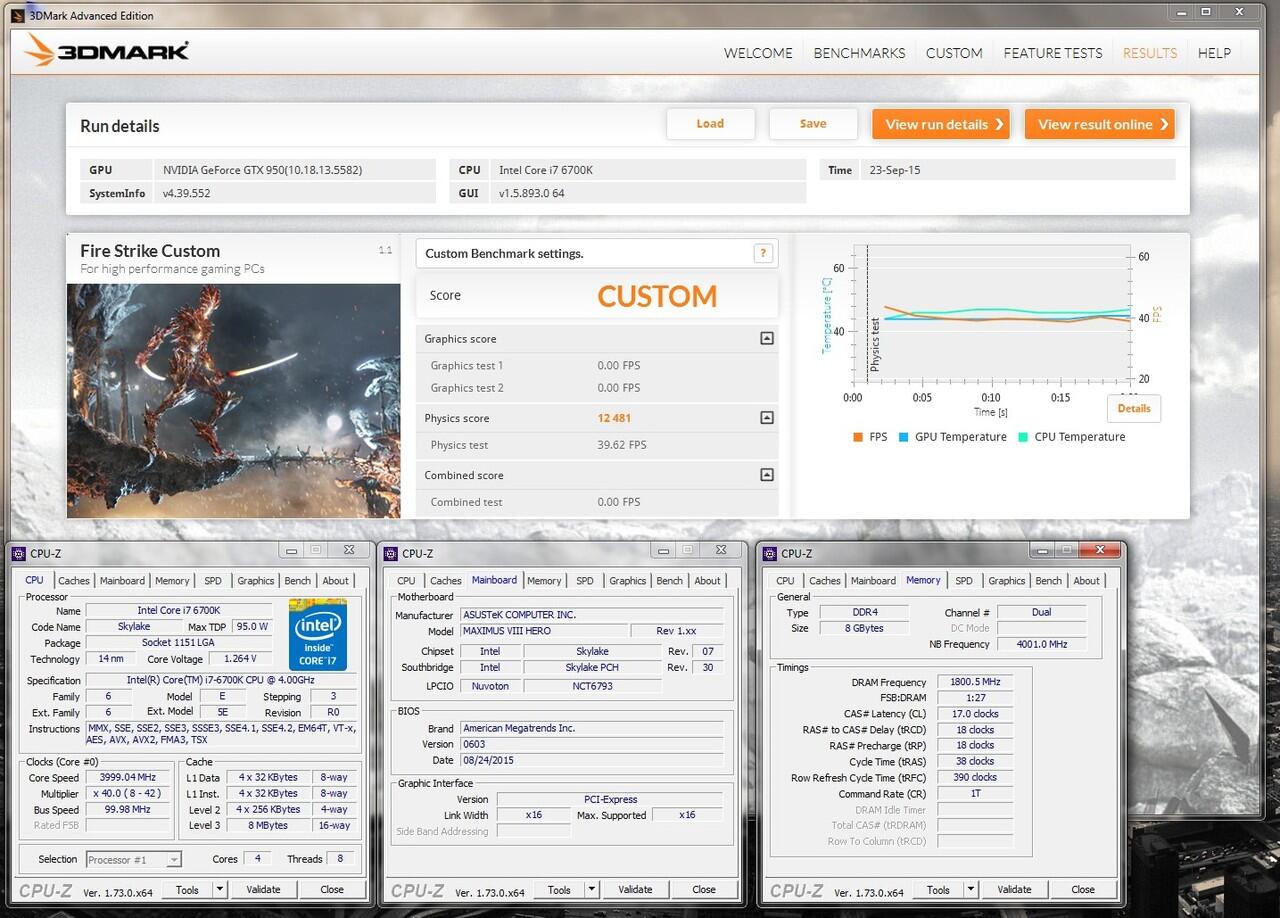Click the Load button in Run details
The width and height of the screenshot is (1280, 918).
[x=710, y=124]
